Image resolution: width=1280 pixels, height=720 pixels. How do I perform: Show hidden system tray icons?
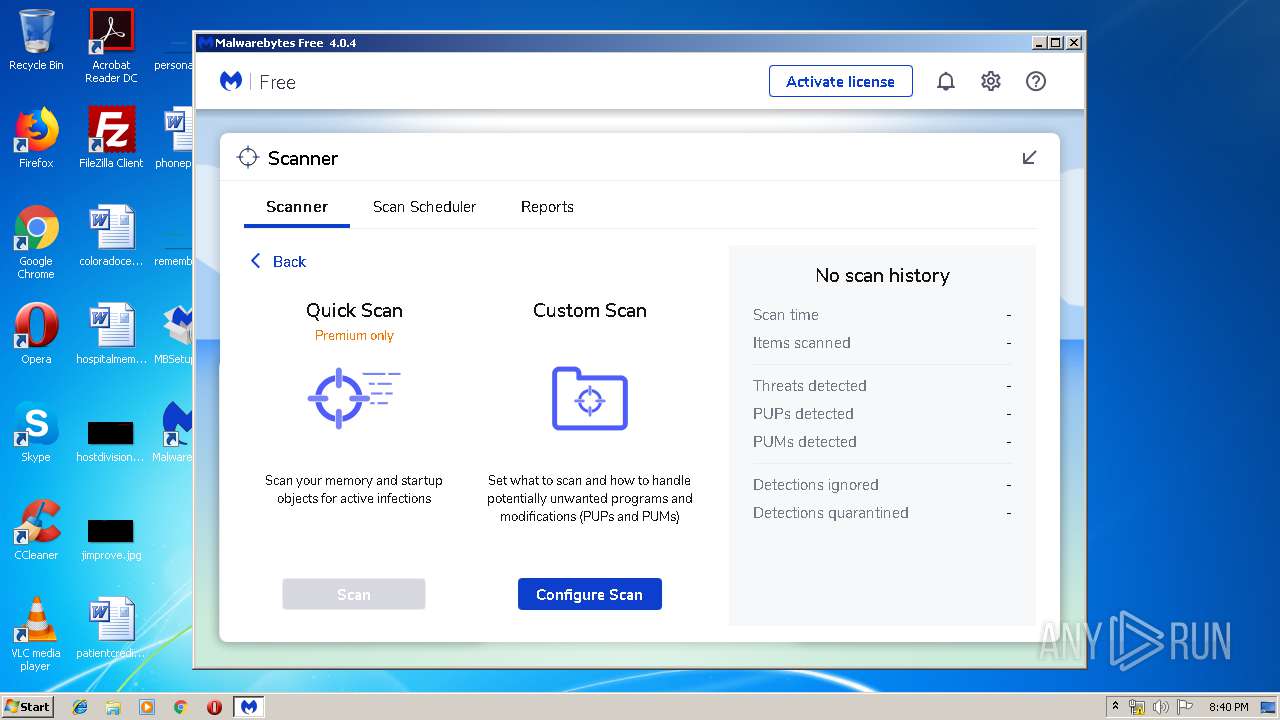1115,706
